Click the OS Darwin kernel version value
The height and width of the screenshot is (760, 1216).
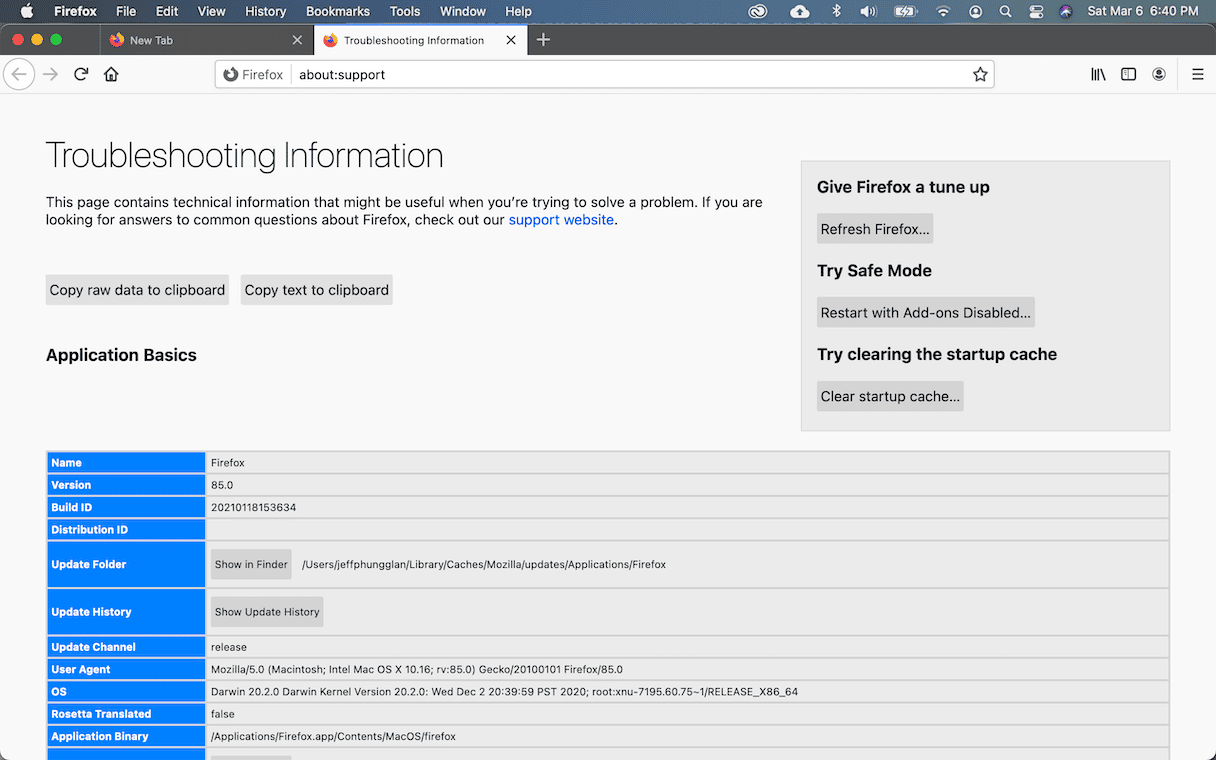504,691
